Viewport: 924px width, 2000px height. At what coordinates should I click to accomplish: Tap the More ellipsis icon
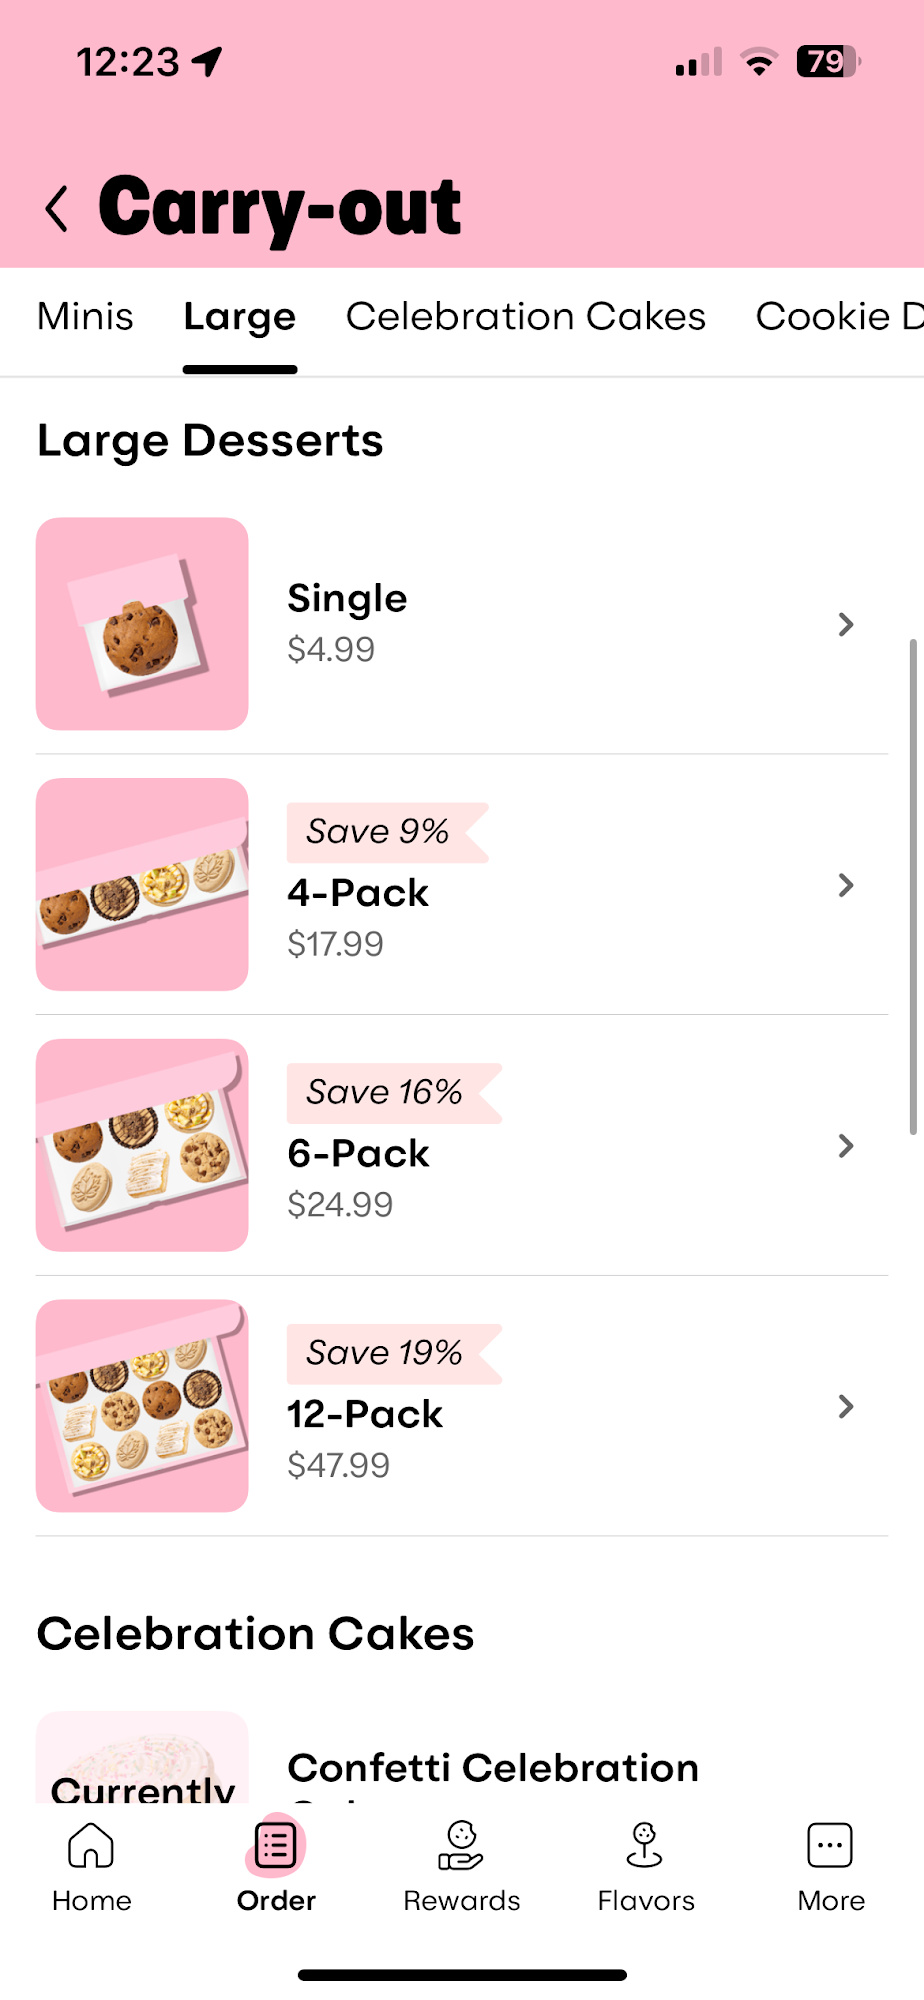coord(830,1846)
